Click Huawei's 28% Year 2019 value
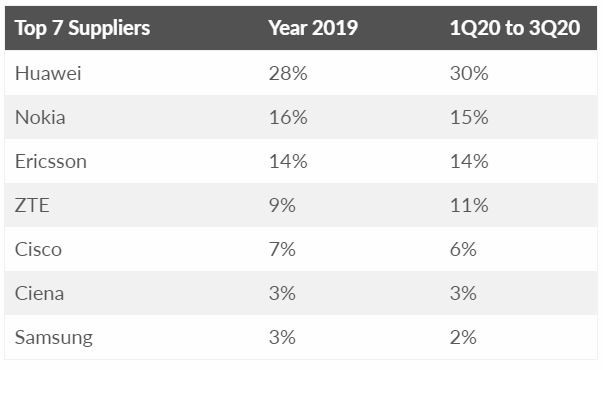Screen dimensions: 603x419 285,73
